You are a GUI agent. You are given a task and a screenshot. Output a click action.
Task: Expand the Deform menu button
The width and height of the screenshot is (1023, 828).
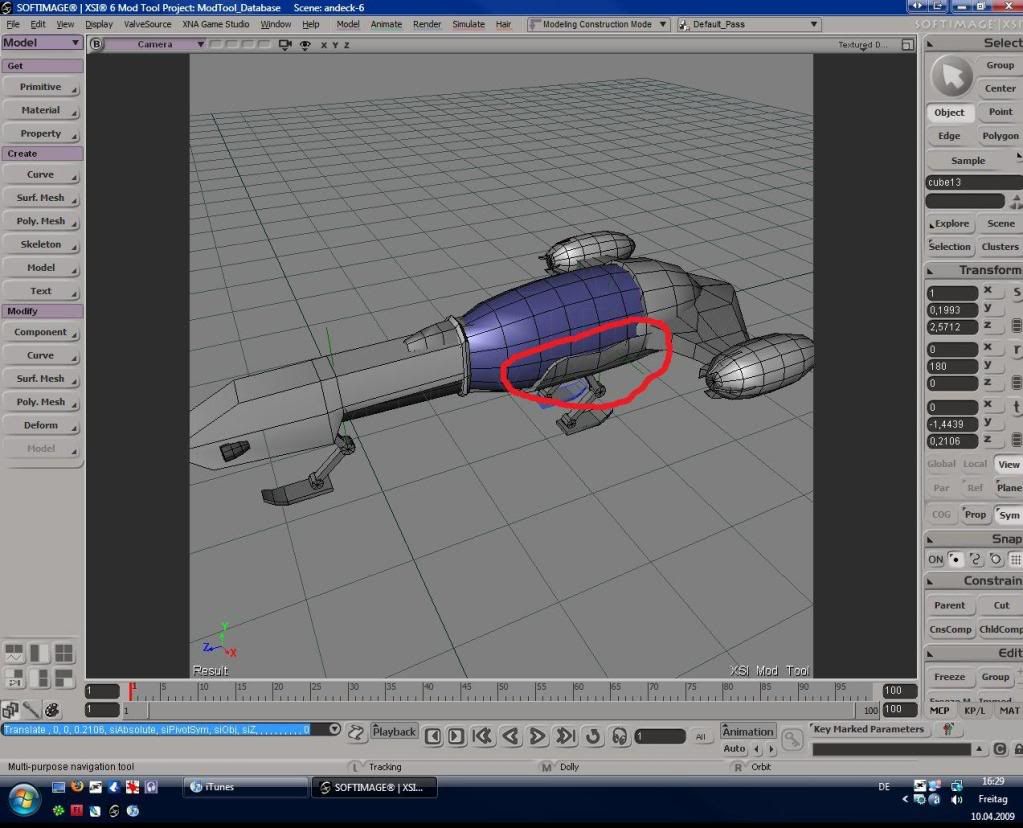[42, 425]
